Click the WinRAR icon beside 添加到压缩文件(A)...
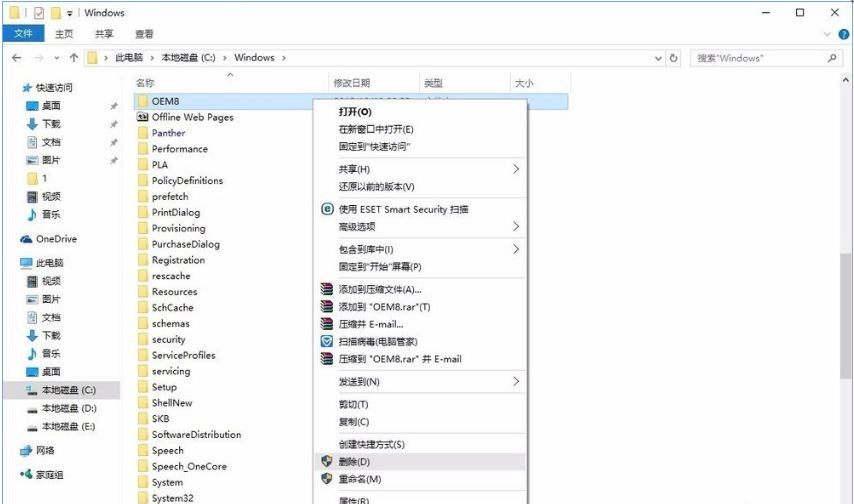854x504 pixels. (x=326, y=289)
